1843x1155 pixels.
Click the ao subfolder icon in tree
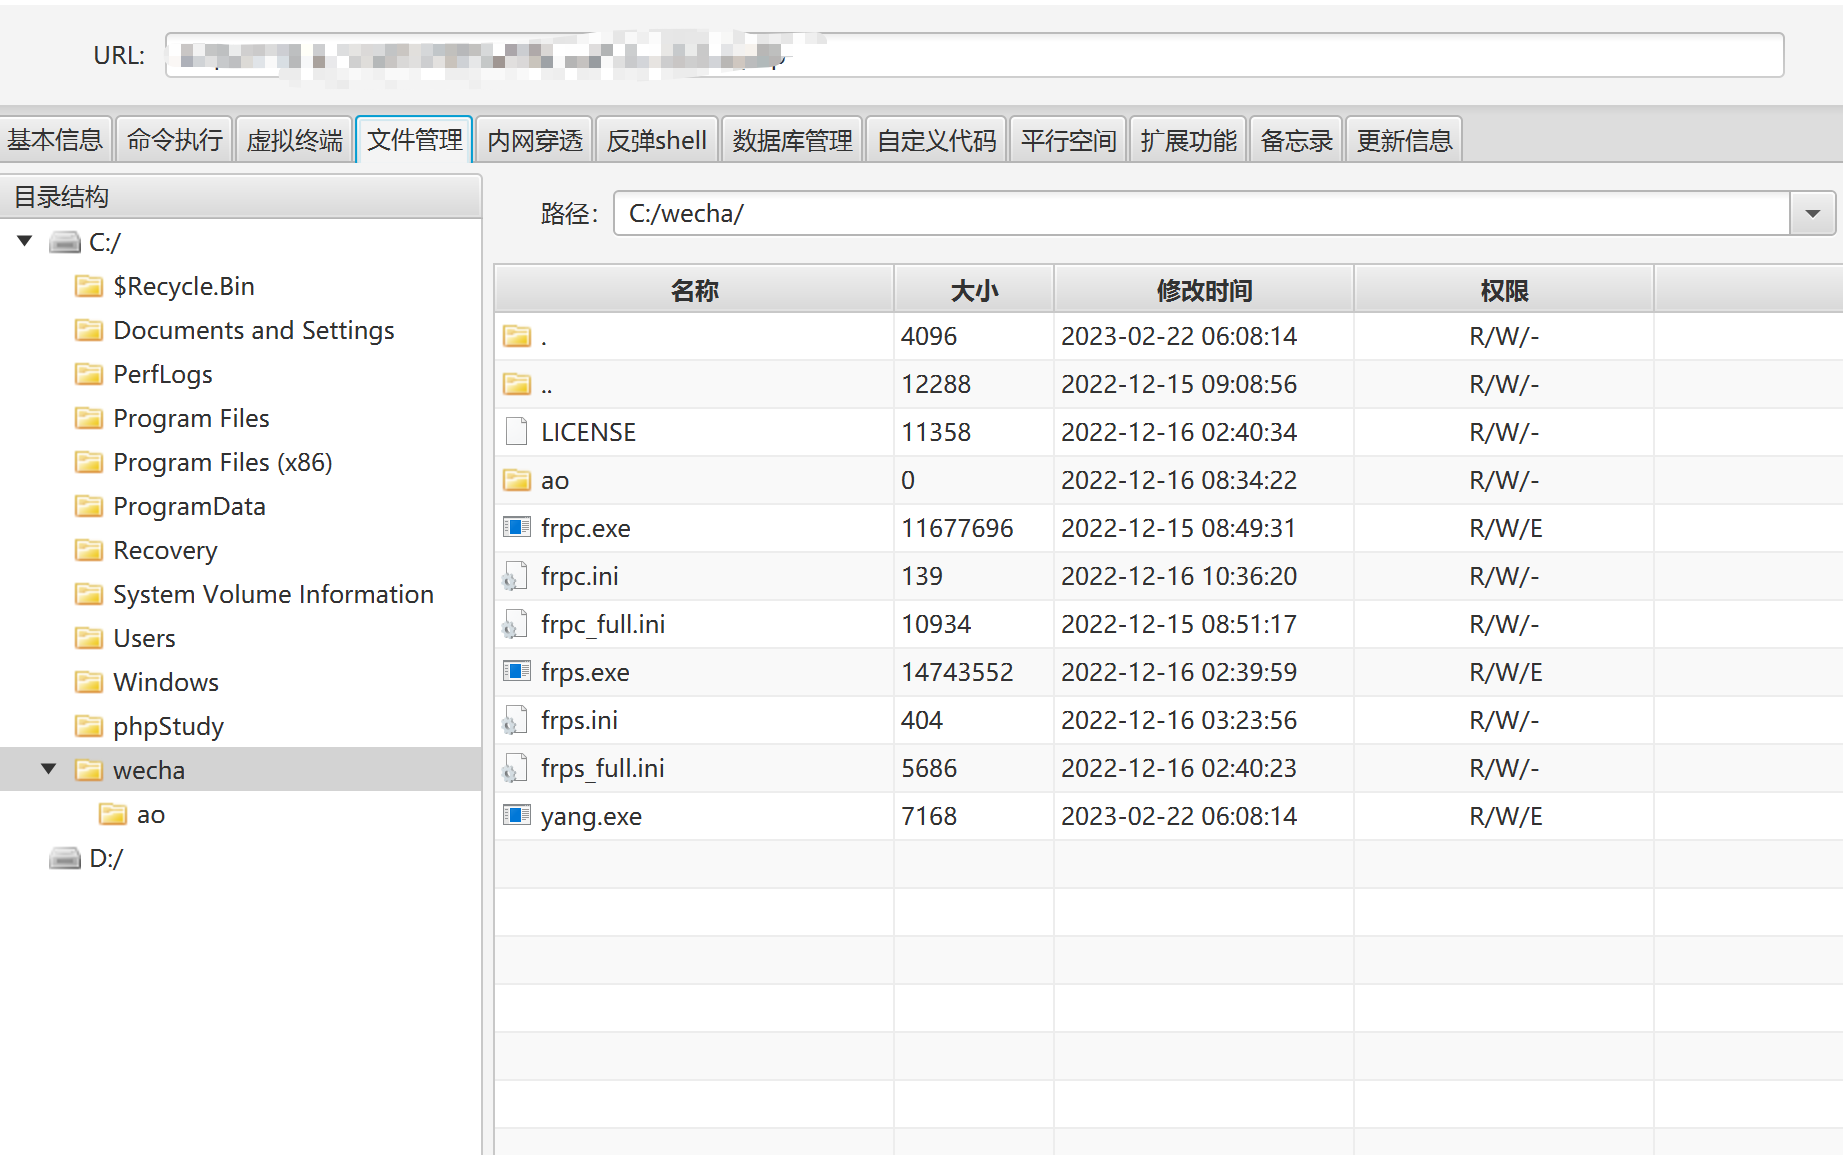(x=113, y=814)
